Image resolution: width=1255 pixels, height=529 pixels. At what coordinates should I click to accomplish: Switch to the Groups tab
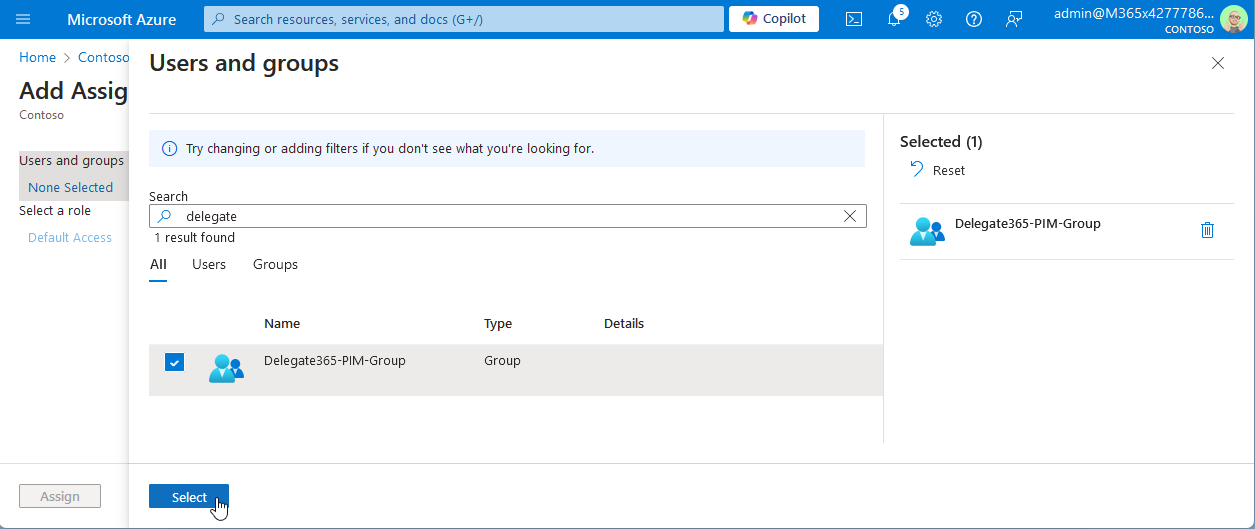(275, 264)
